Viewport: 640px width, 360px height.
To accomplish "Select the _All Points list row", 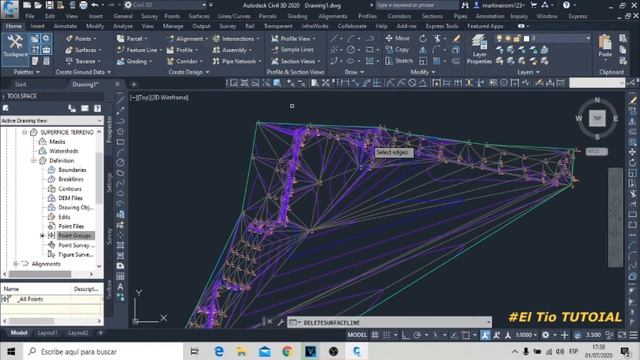I will 51,299.
